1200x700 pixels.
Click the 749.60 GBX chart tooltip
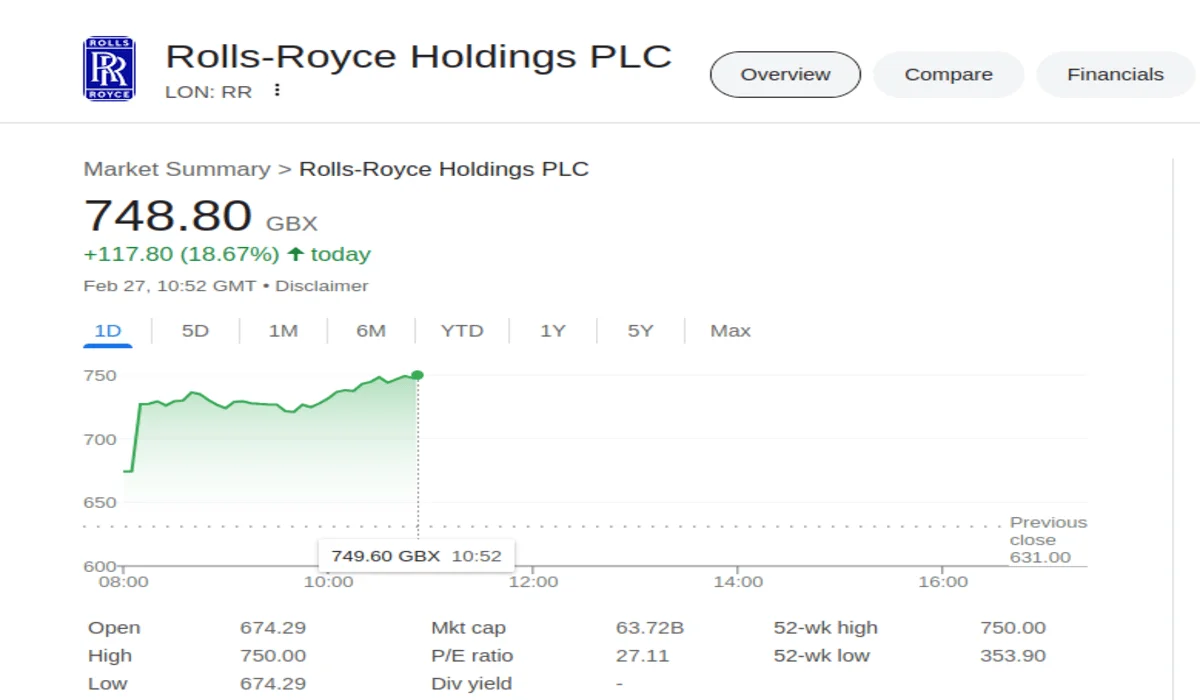tap(416, 556)
